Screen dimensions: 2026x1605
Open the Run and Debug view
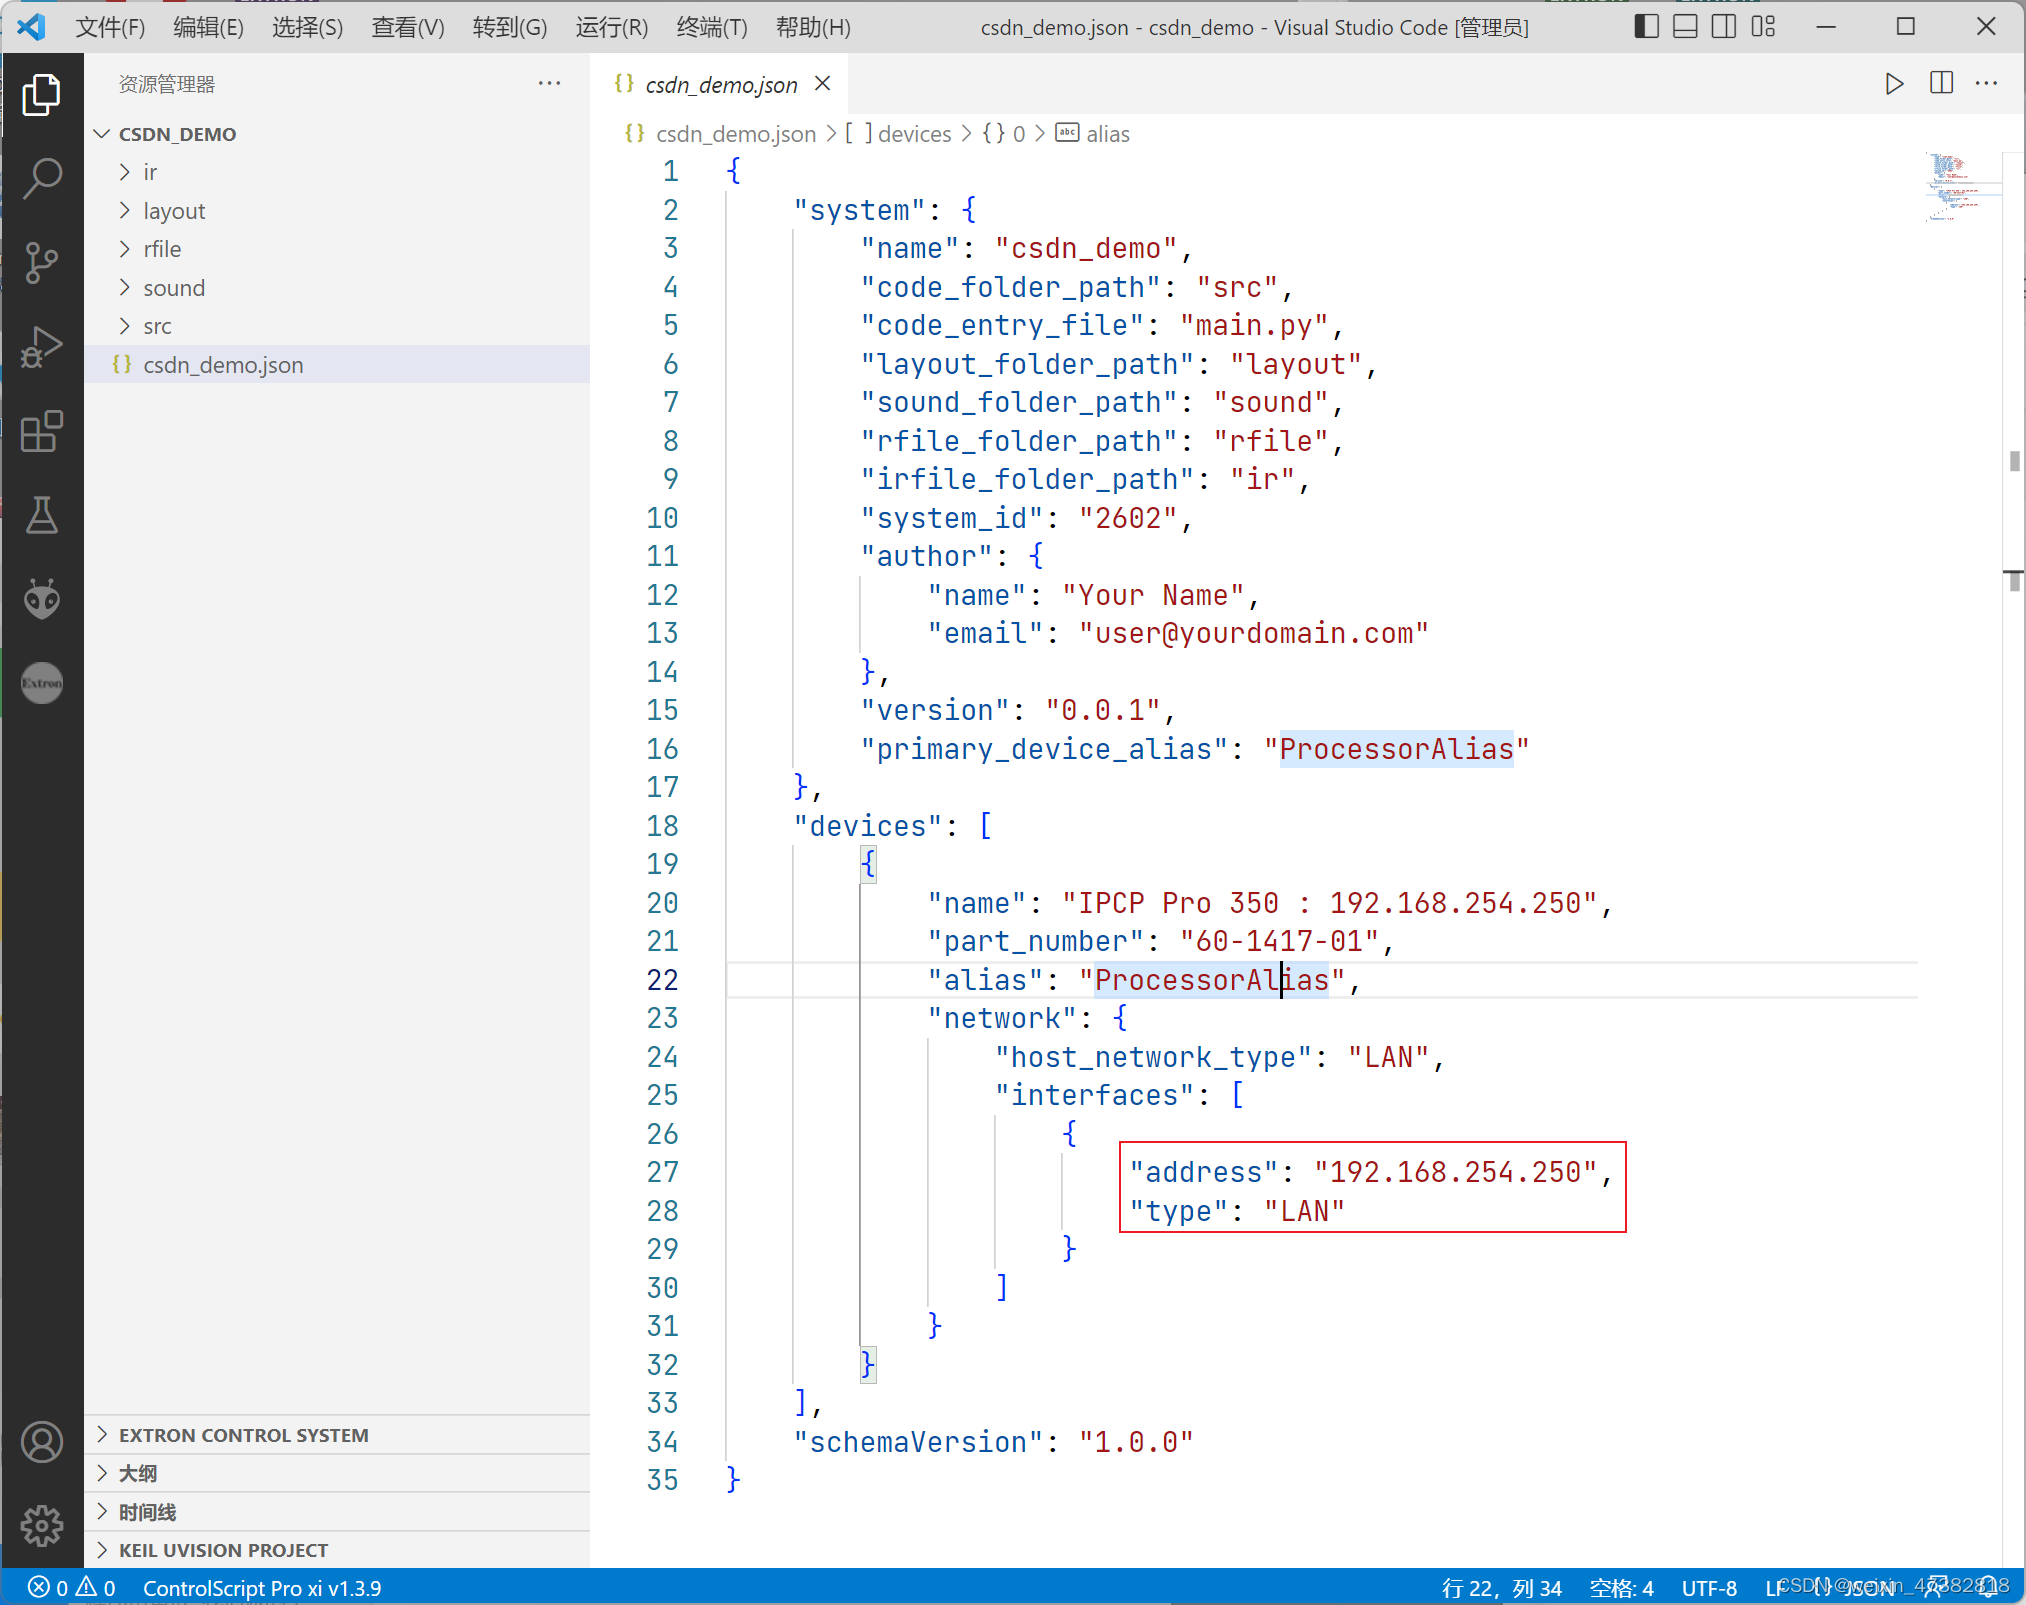[42, 347]
